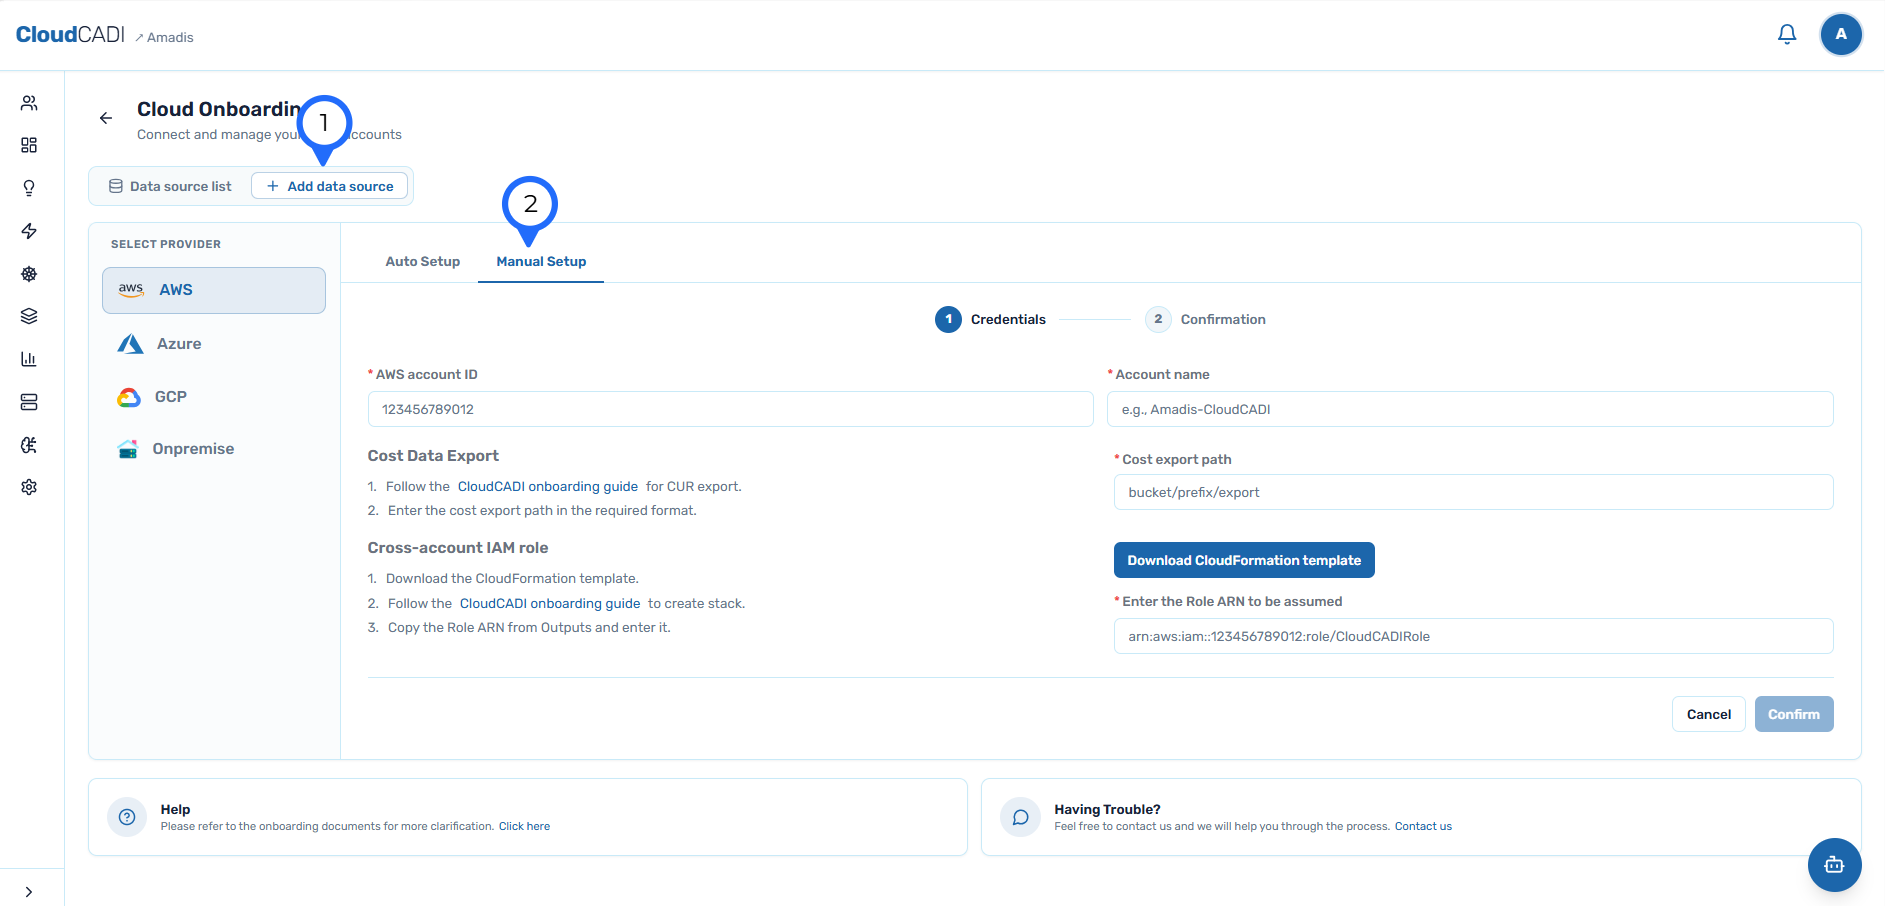Click the Confirm button
The width and height of the screenshot is (1885, 906).
1794,714
